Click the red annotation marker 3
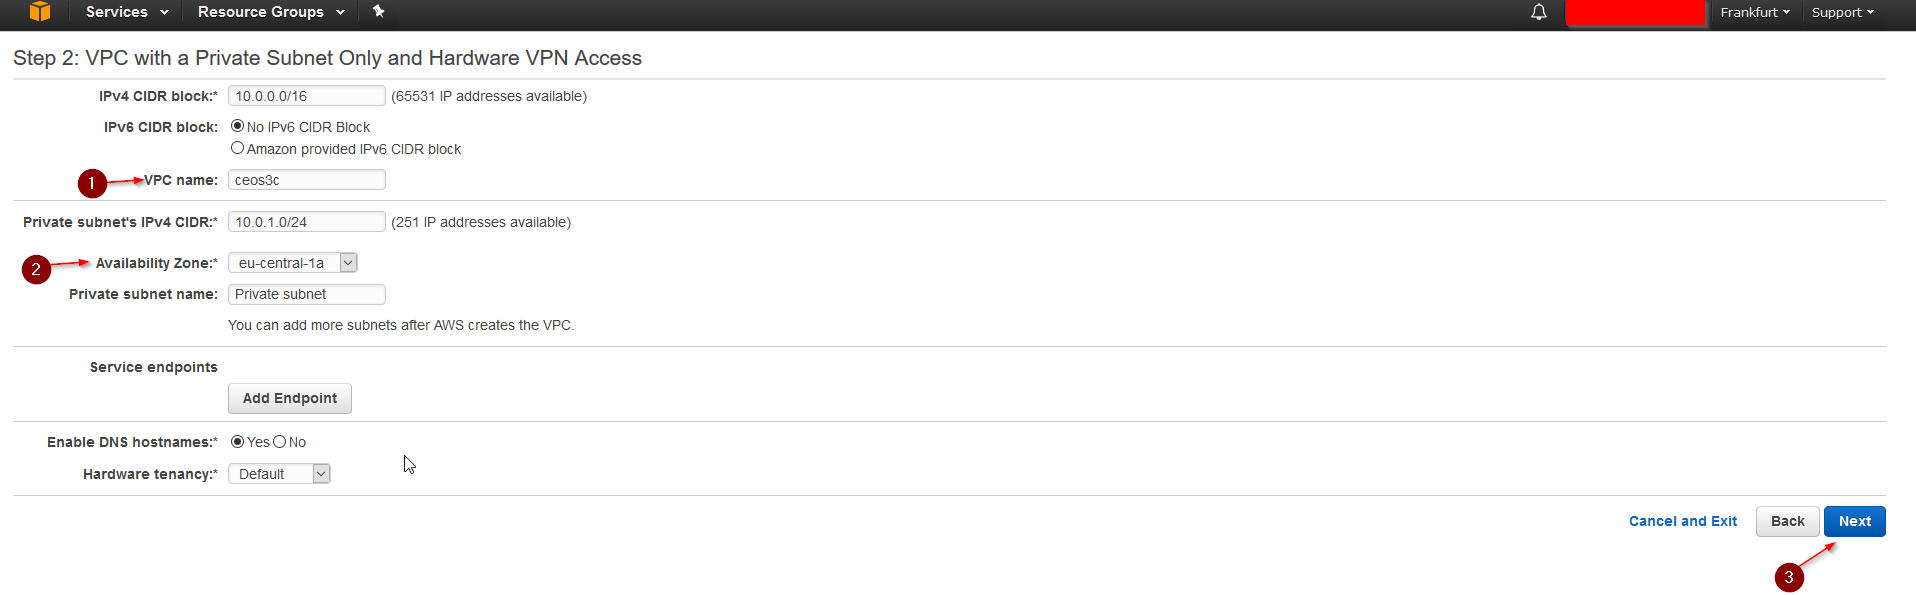Screen dimensions: 1916x595 (1789, 577)
